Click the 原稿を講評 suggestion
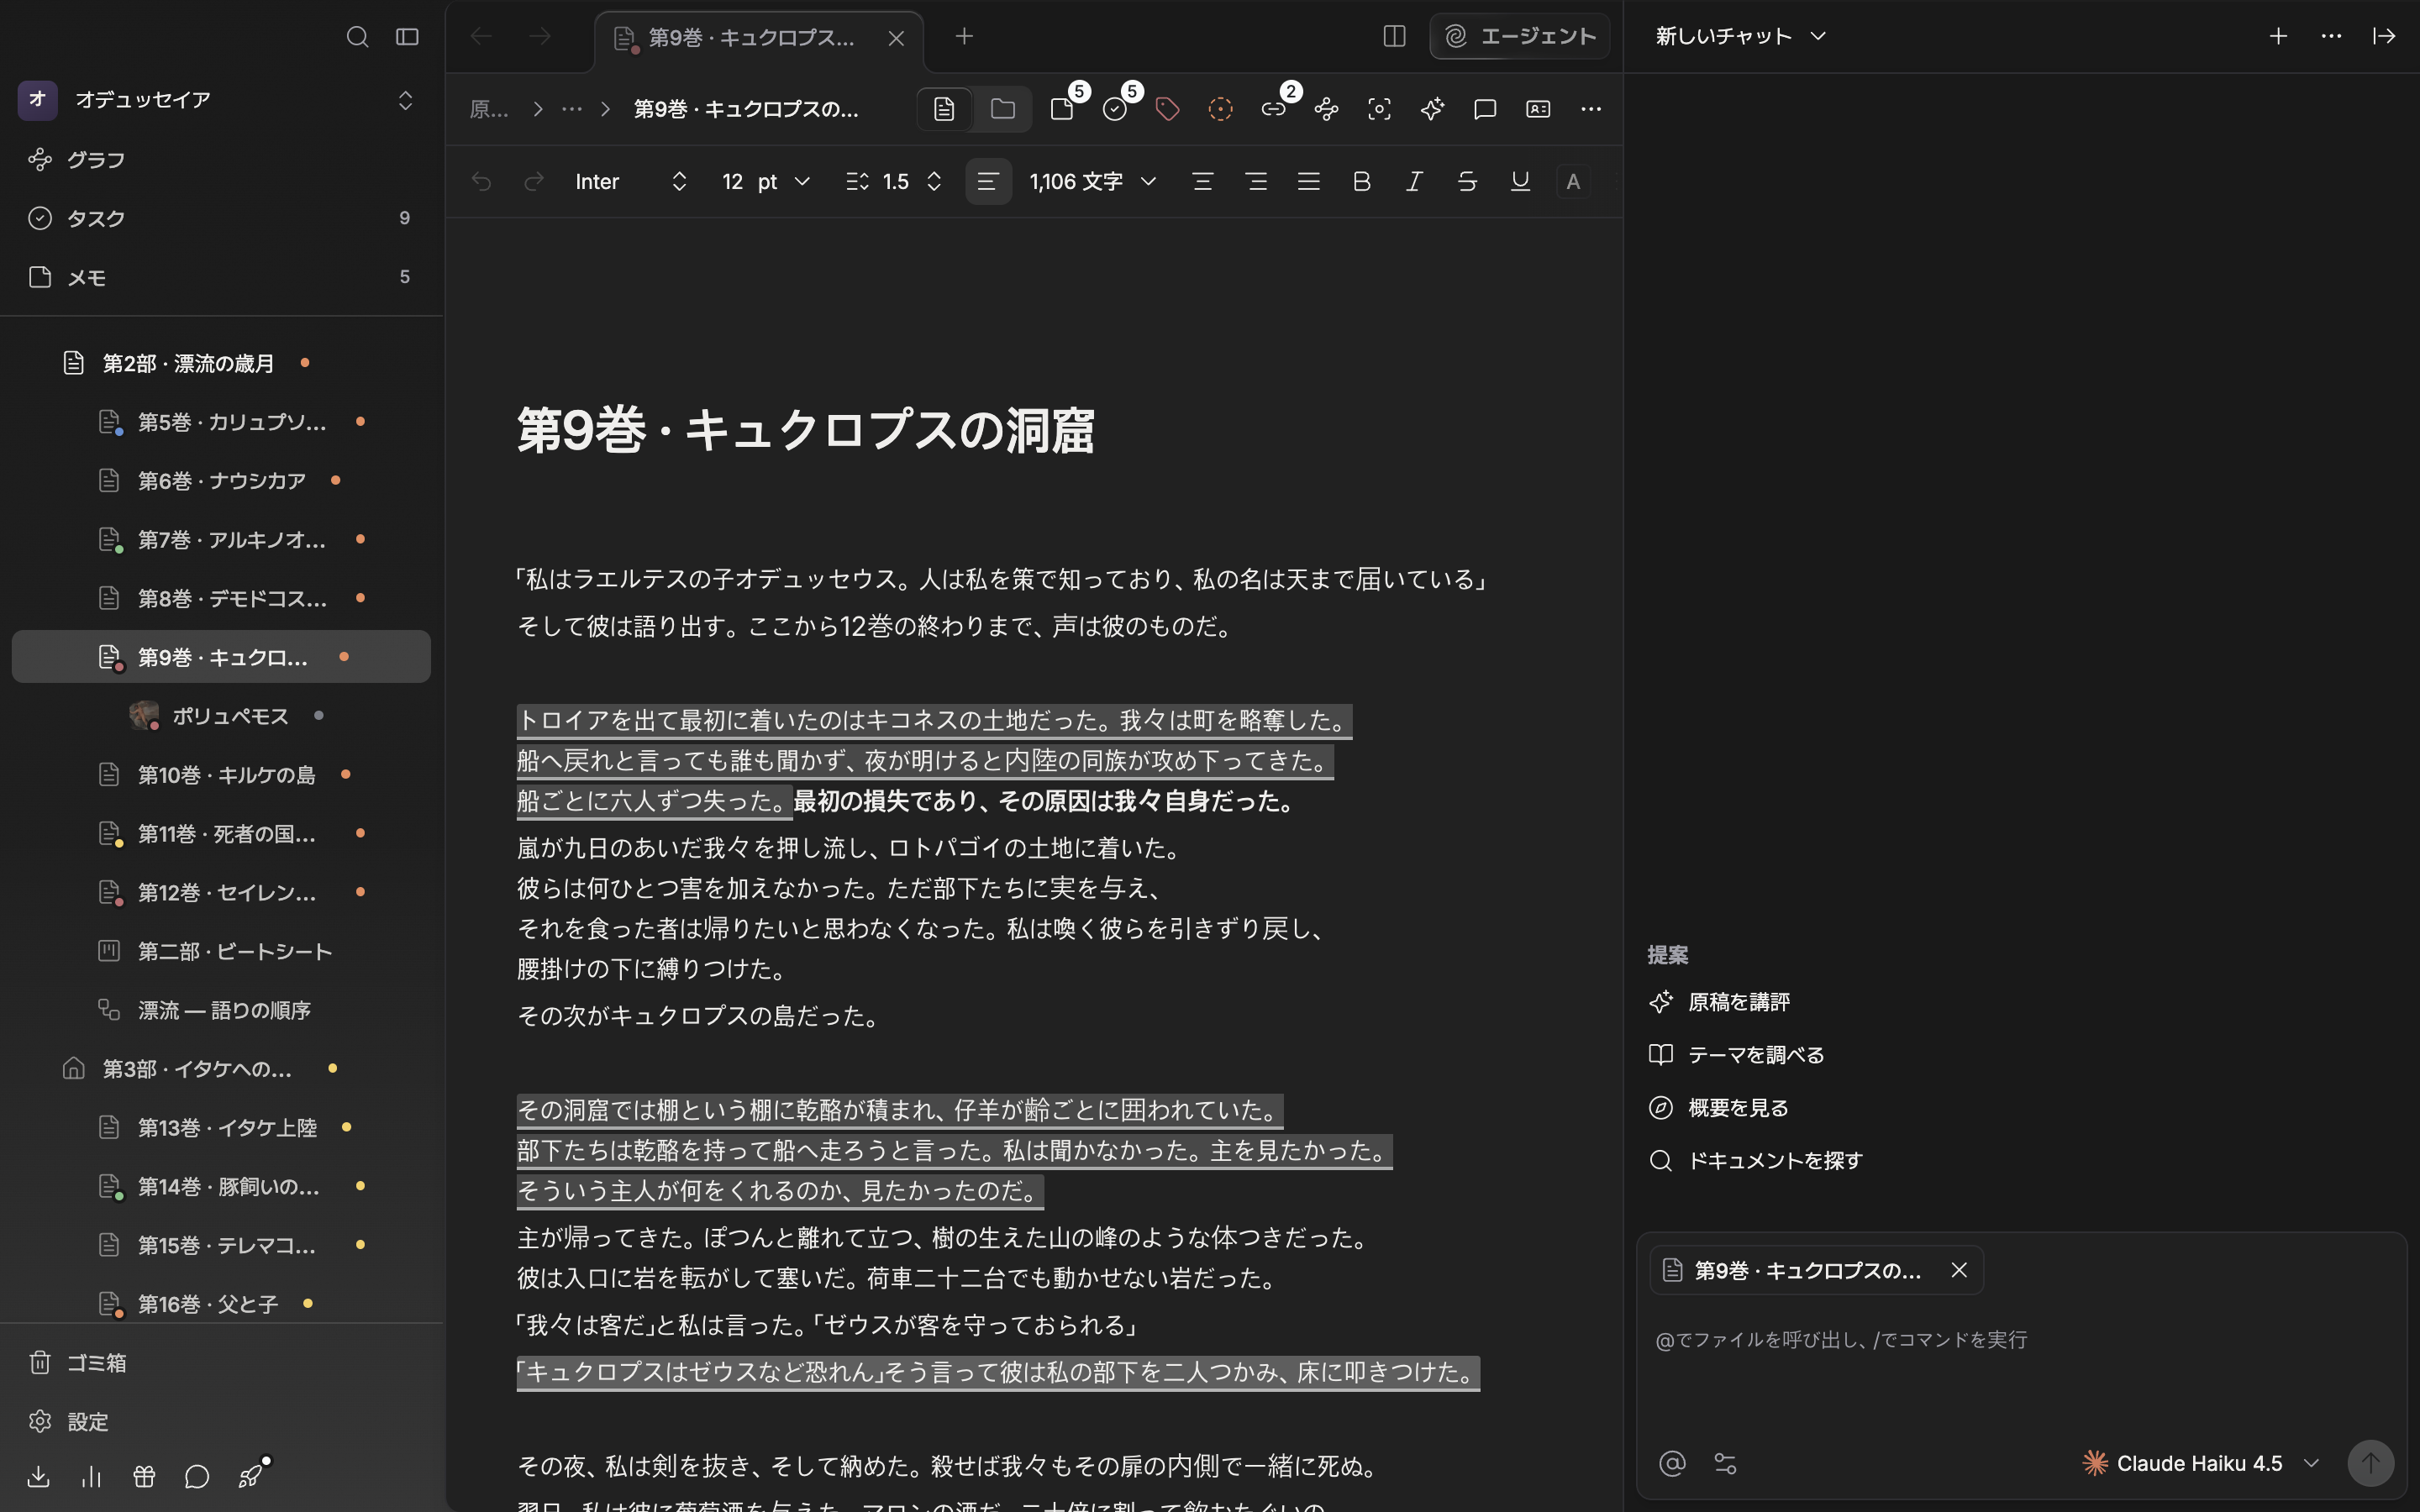 point(1720,1002)
